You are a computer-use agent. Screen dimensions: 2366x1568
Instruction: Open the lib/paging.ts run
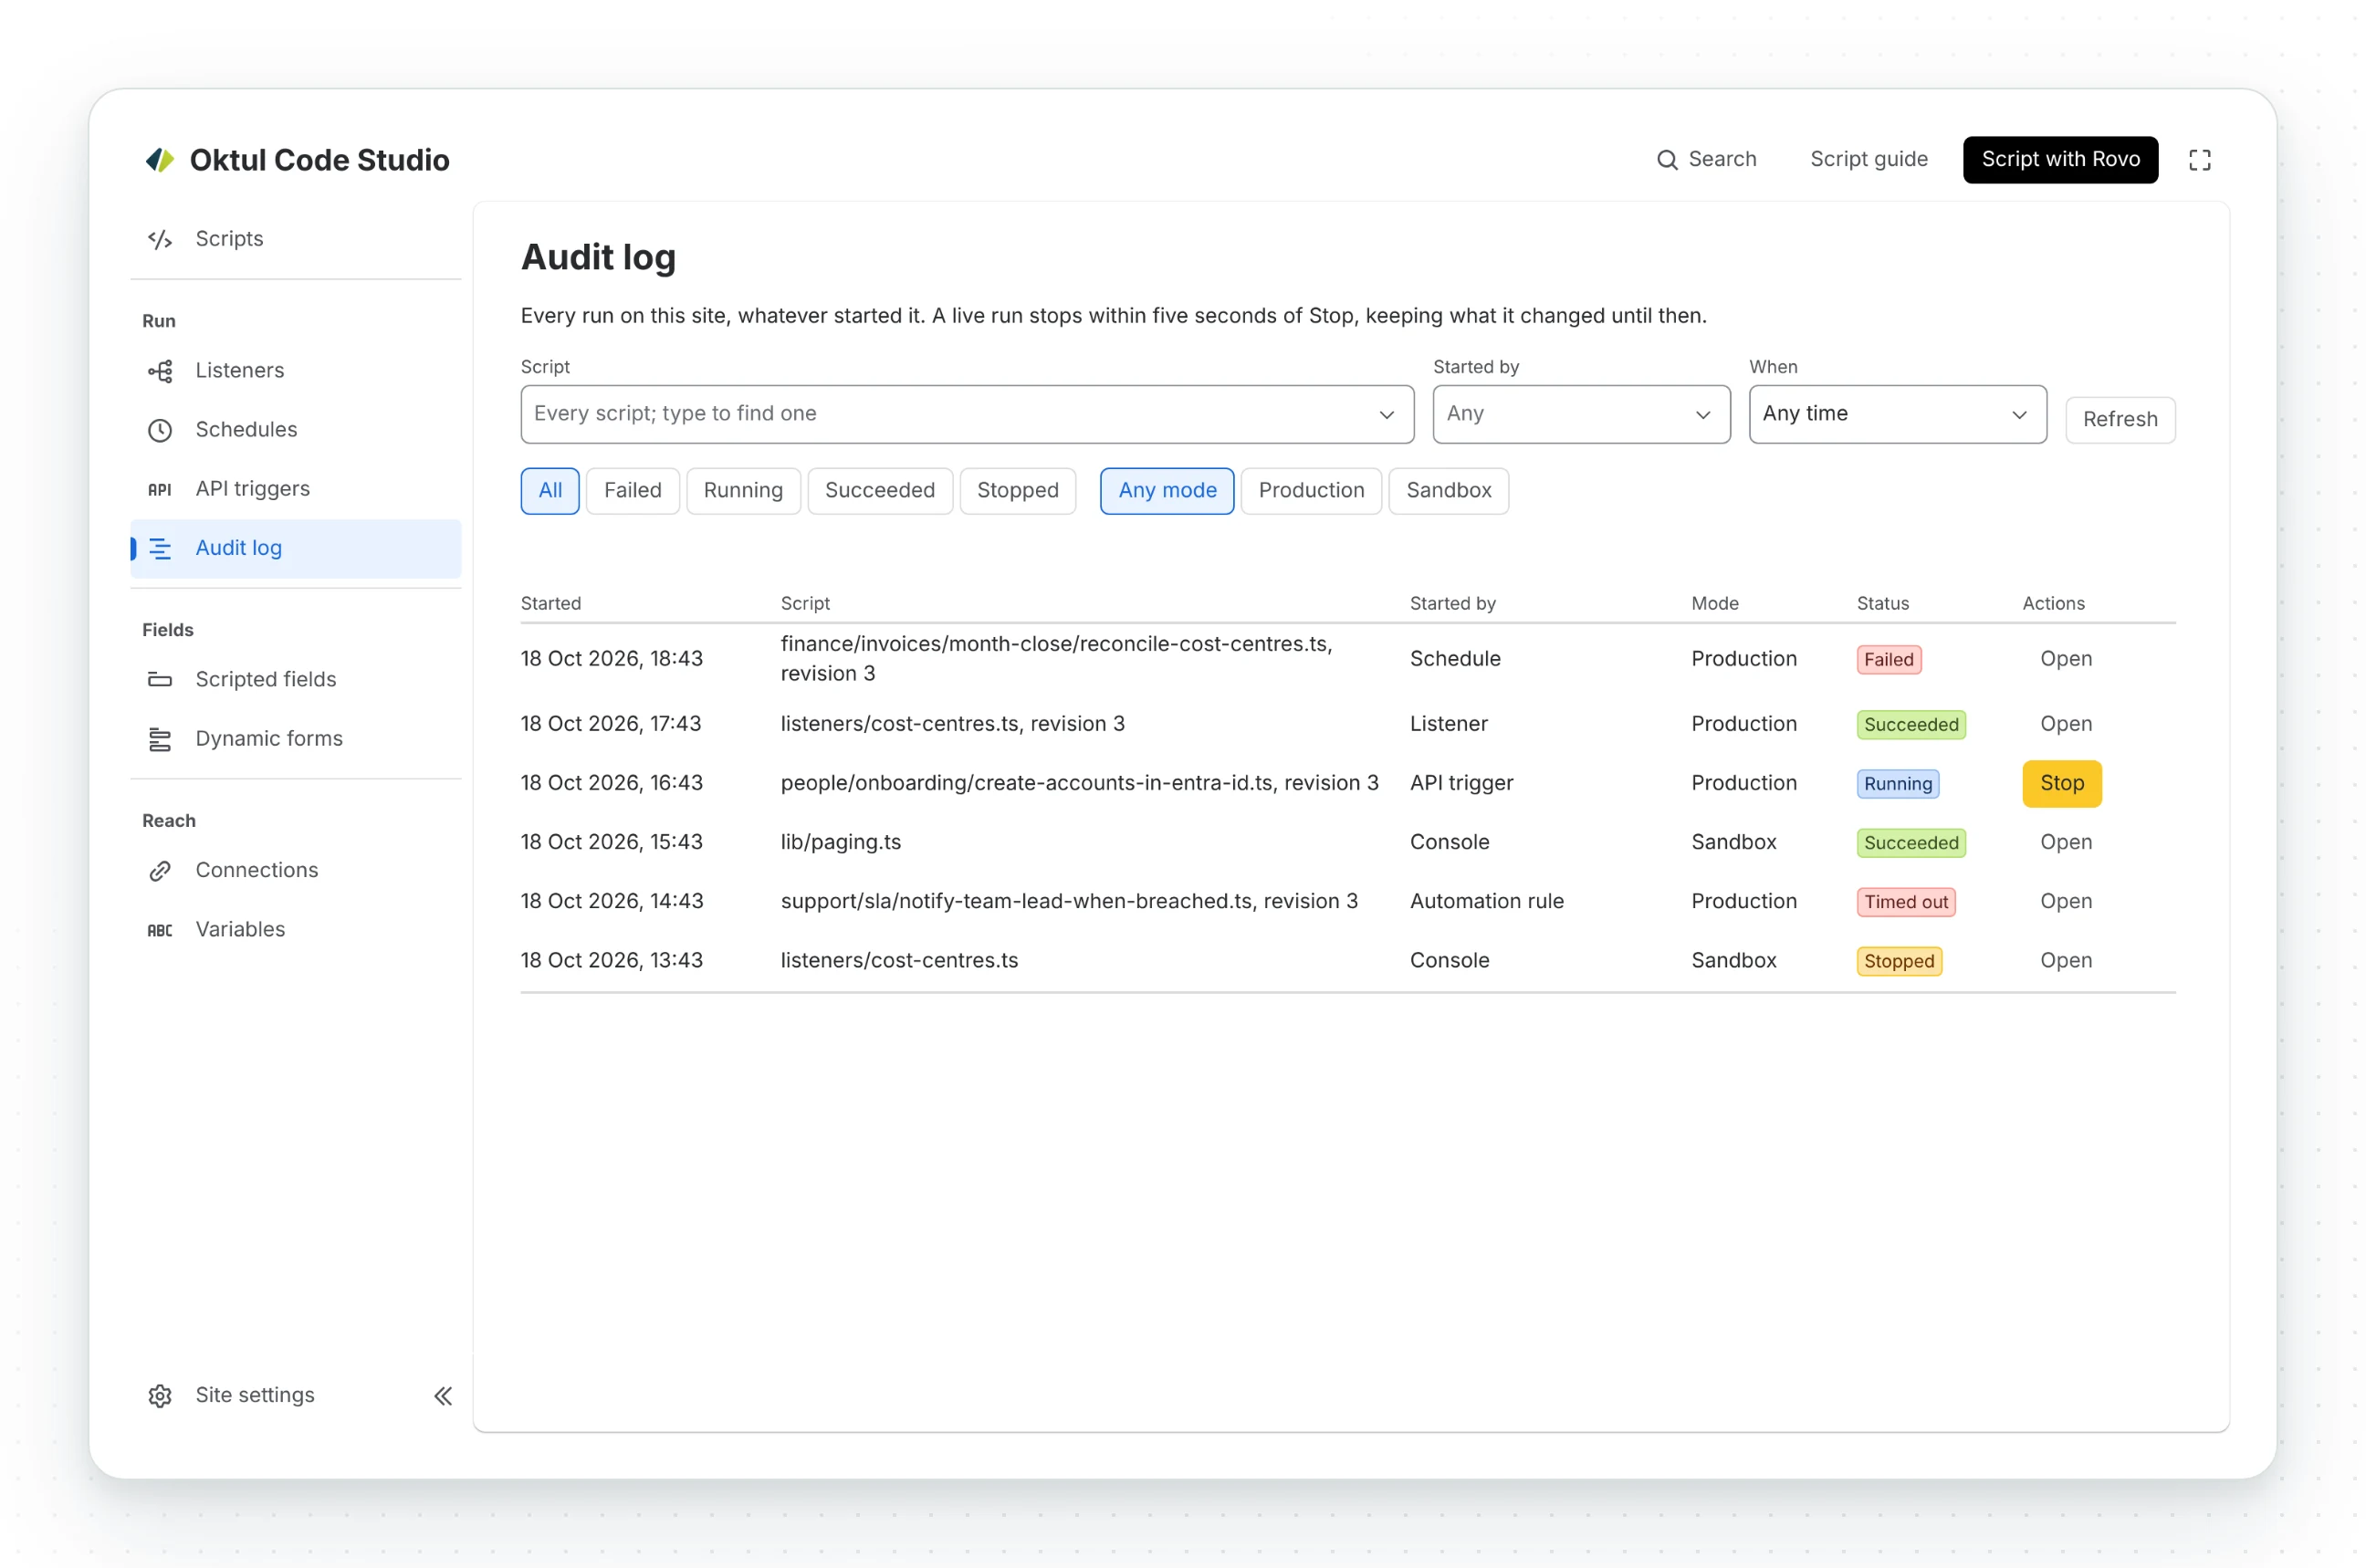(2066, 843)
